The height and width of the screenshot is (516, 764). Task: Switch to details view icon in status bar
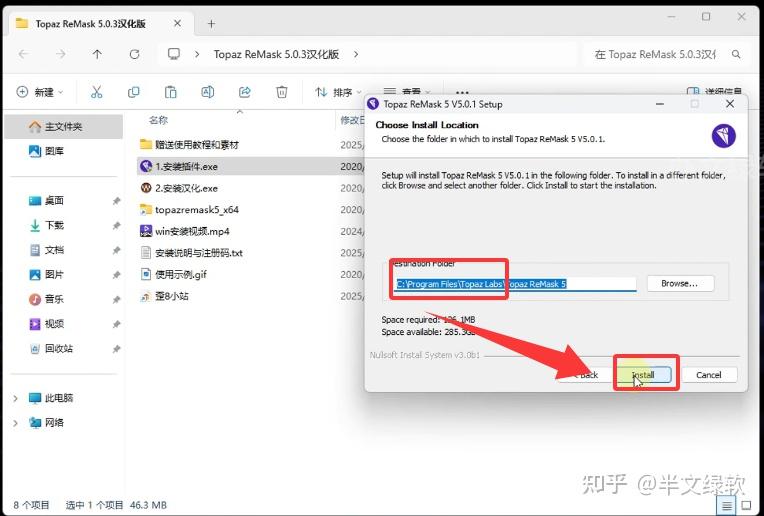pyautogui.click(x=726, y=506)
